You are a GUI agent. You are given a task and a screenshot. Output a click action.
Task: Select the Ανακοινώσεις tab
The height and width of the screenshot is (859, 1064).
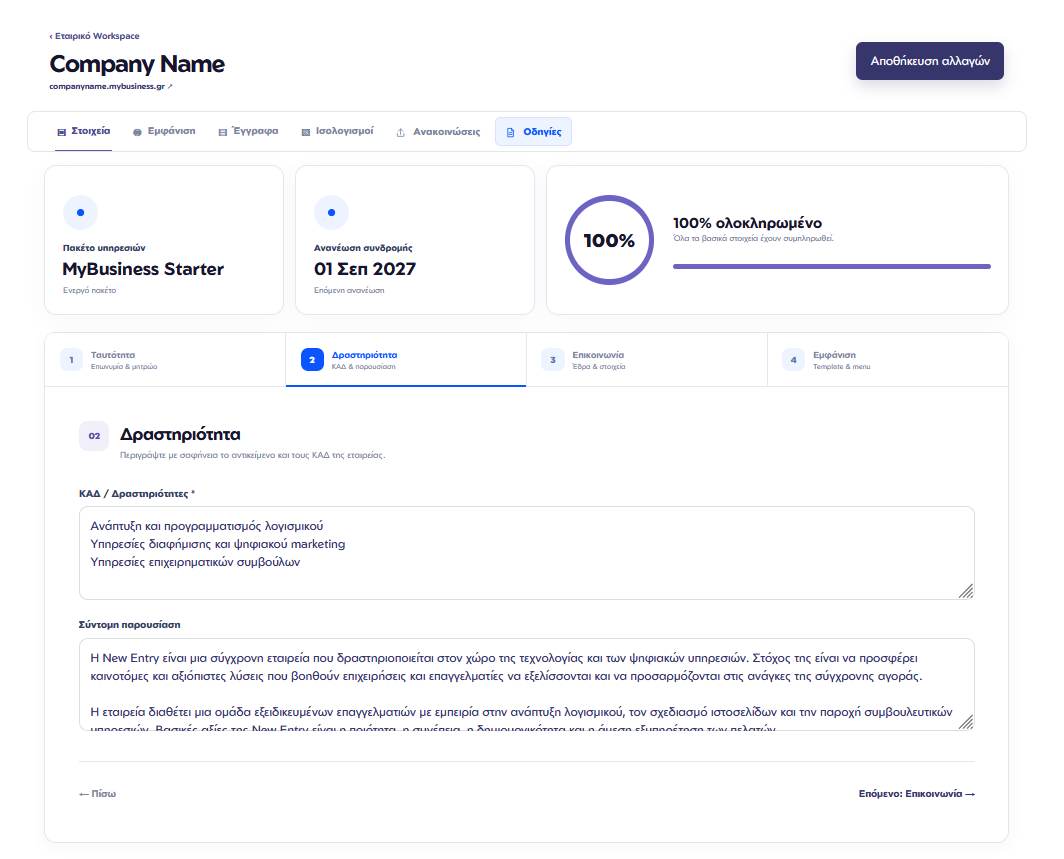pos(438,132)
